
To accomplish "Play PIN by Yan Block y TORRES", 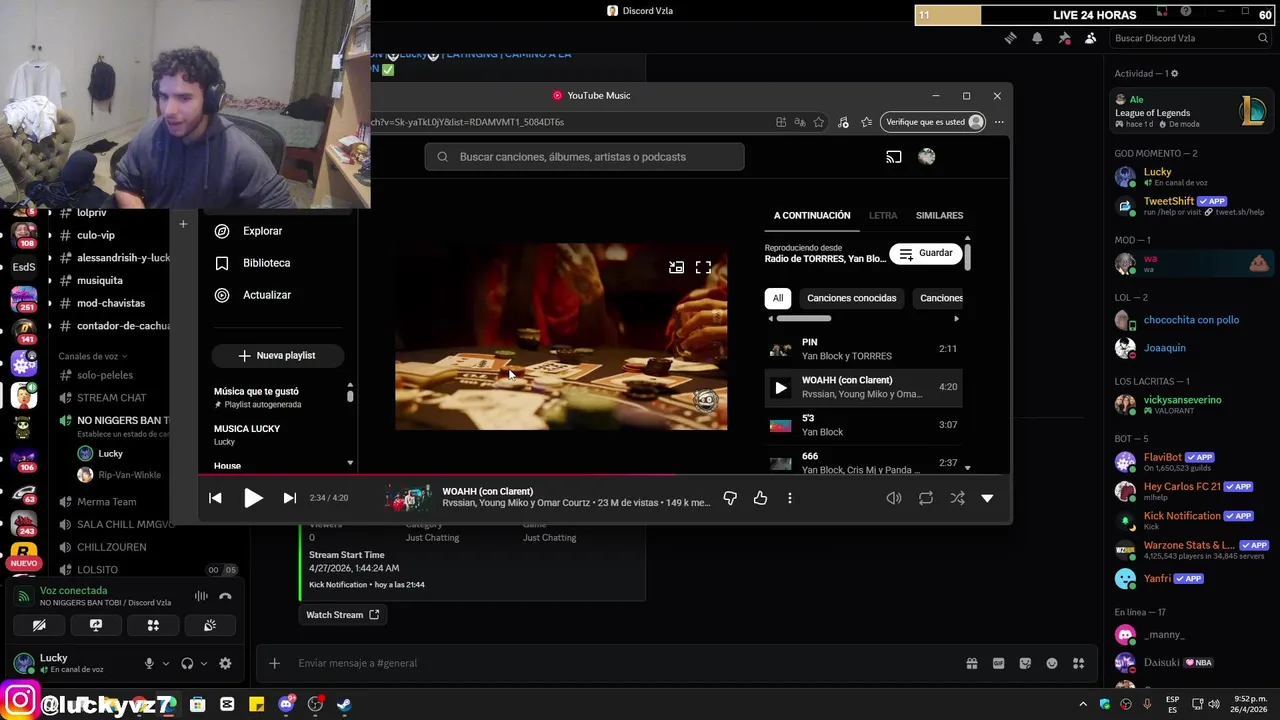I will pyautogui.click(x=864, y=349).
